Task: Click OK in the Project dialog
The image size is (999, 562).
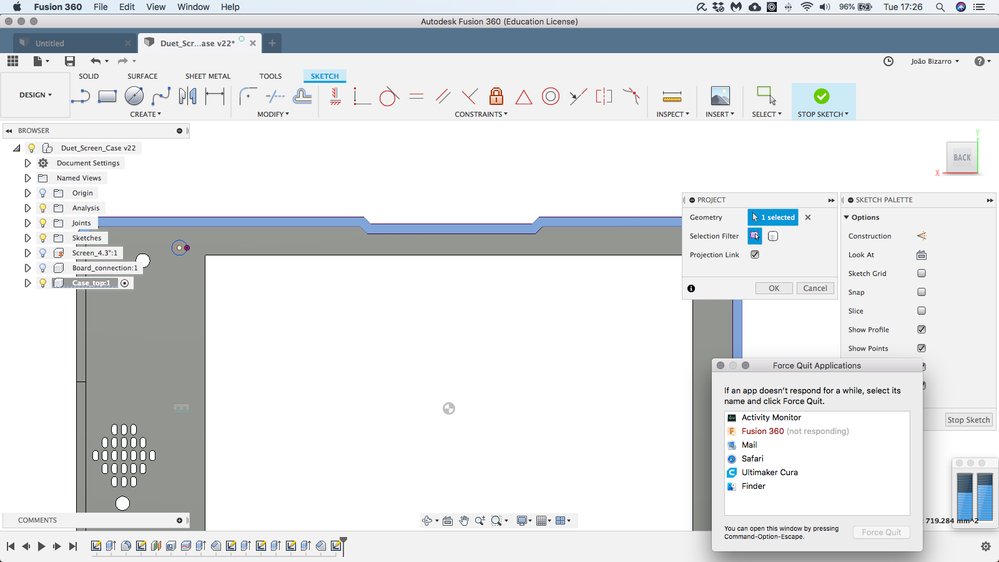Action: click(773, 288)
